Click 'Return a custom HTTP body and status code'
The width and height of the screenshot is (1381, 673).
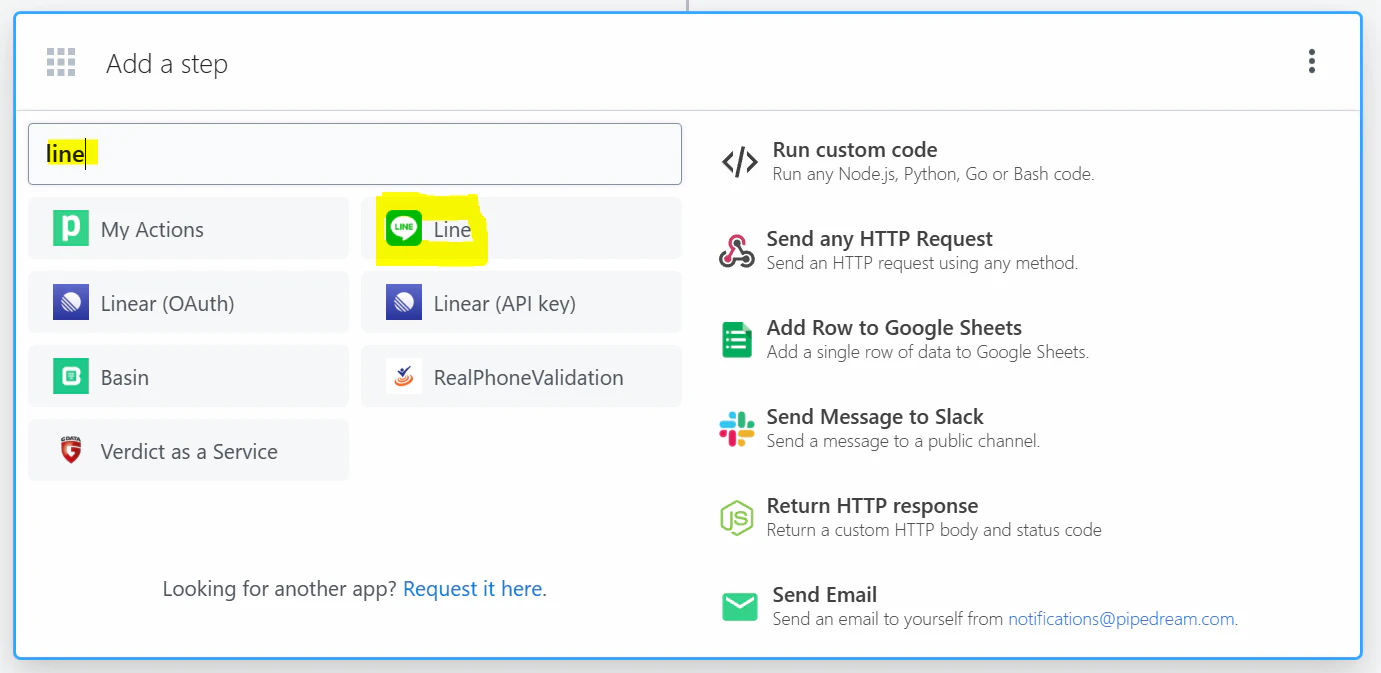click(934, 530)
